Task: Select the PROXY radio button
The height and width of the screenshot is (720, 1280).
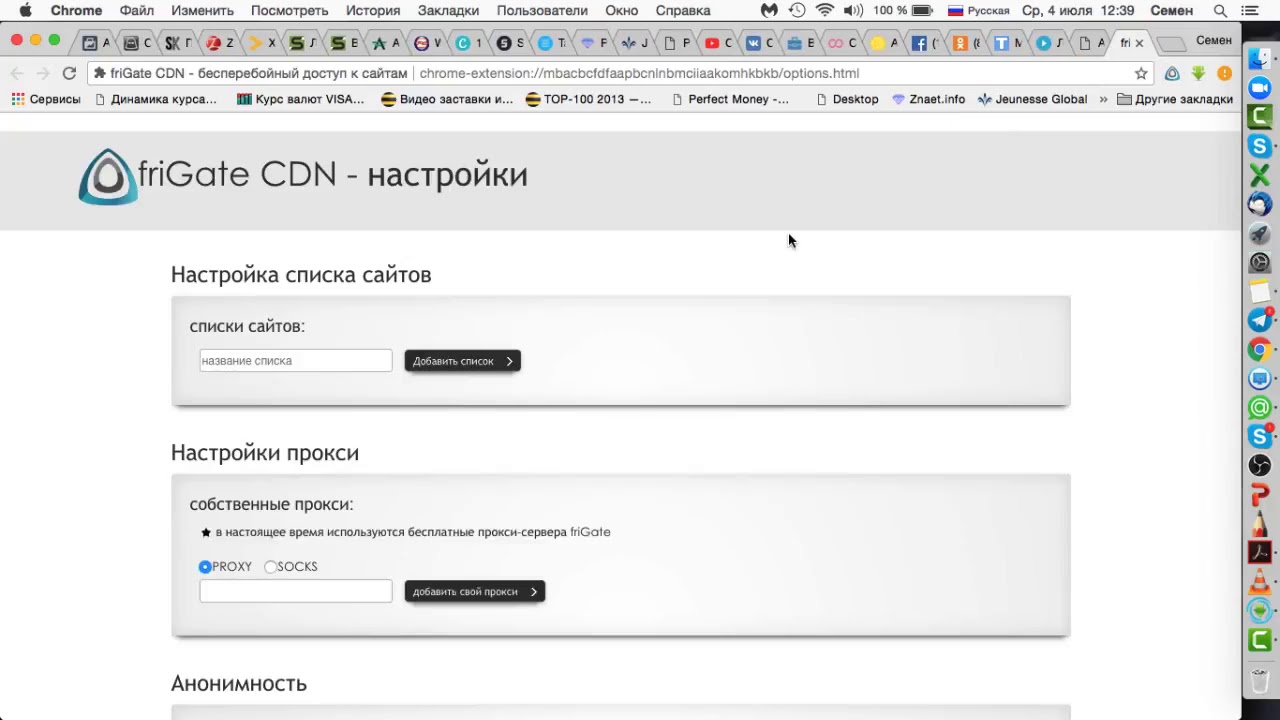Action: [x=205, y=567]
